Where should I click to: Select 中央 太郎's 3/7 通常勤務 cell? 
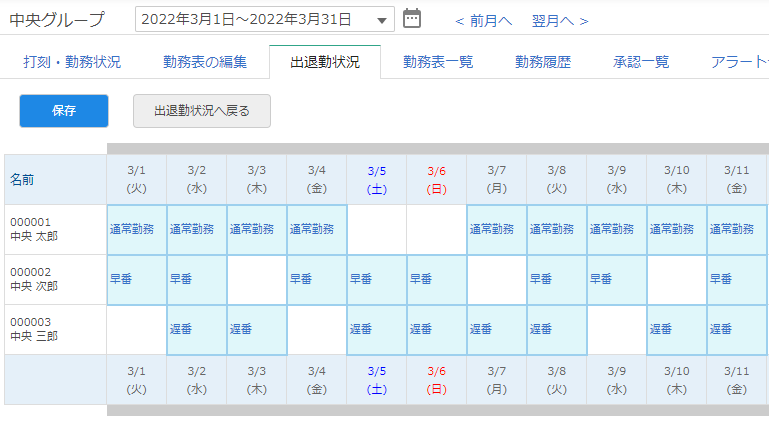tap(497, 229)
